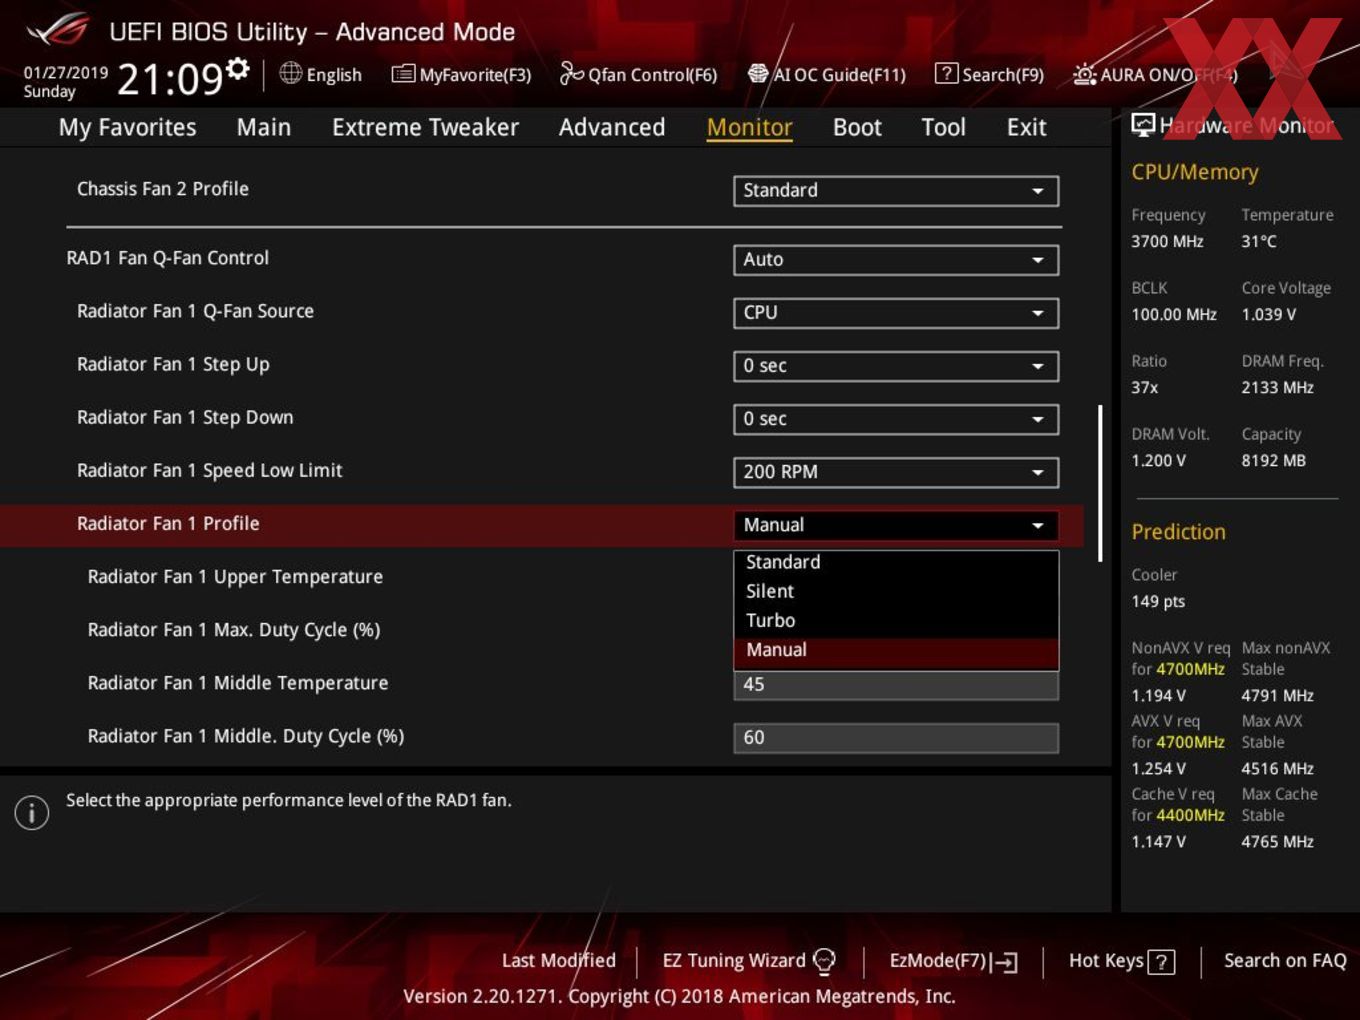Click the info circle icon
The height and width of the screenshot is (1020, 1360).
pyautogui.click(x=32, y=813)
